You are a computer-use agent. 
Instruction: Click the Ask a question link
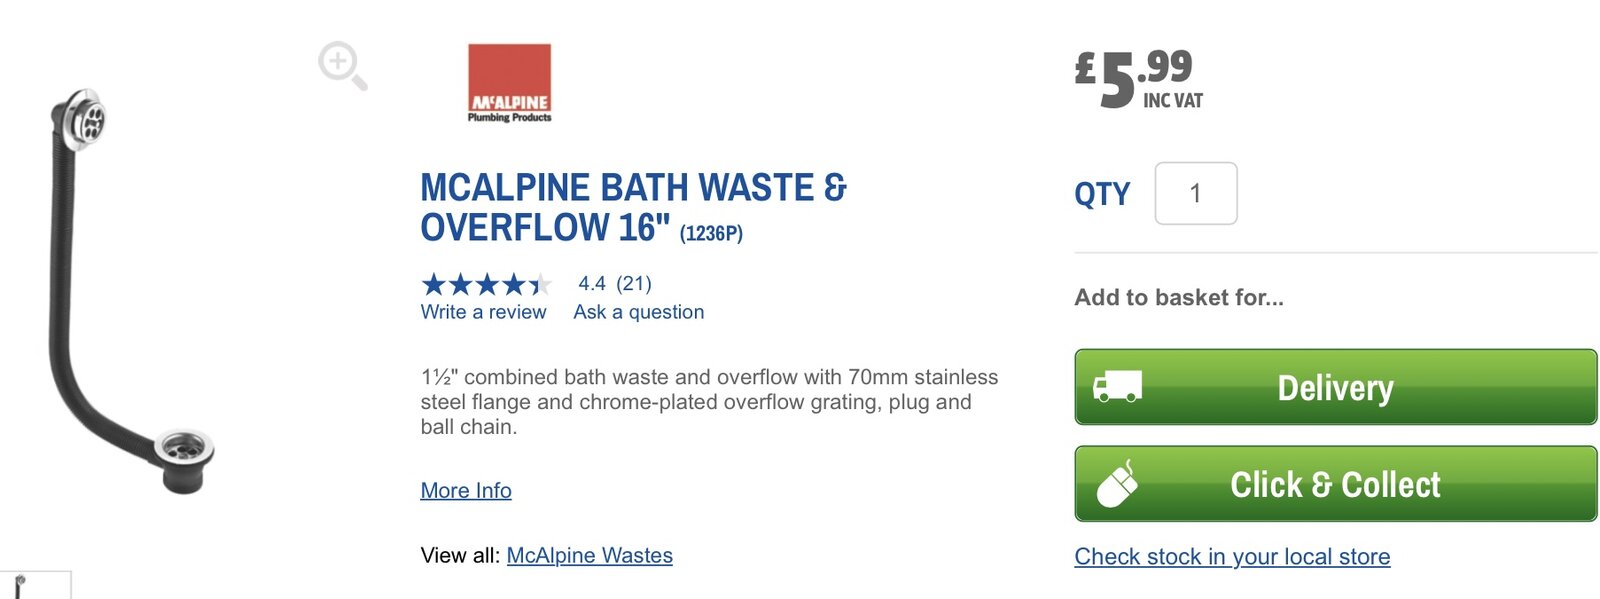(638, 312)
